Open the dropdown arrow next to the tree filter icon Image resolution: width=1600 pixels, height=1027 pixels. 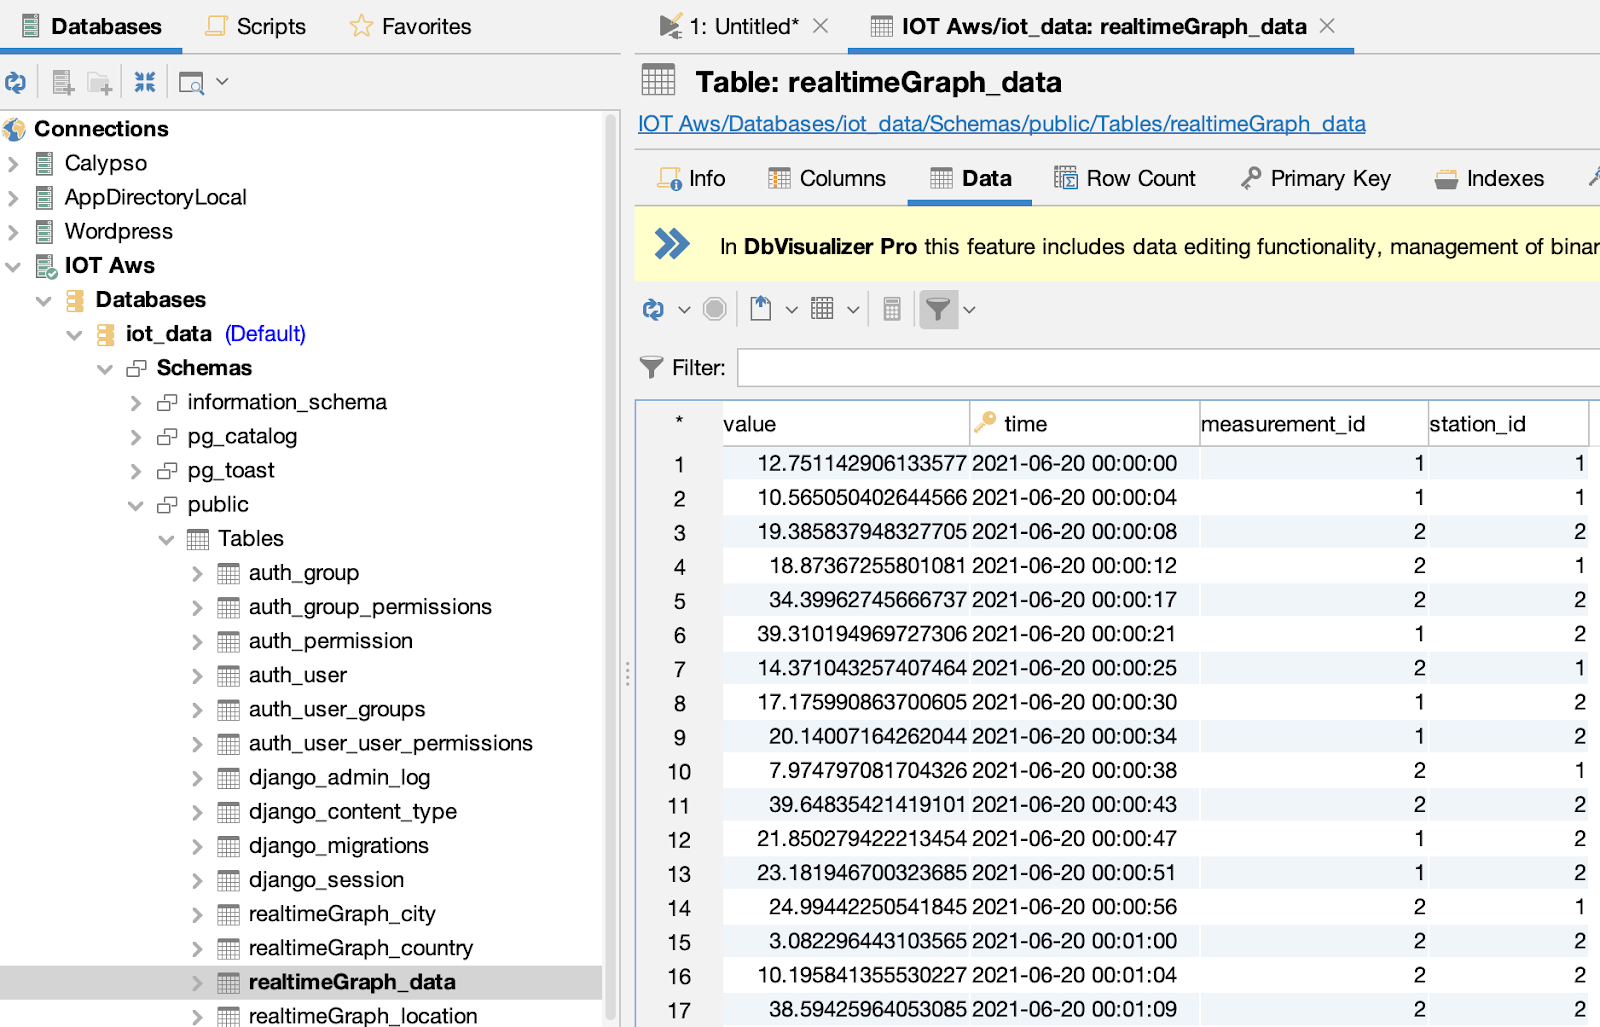point(222,82)
